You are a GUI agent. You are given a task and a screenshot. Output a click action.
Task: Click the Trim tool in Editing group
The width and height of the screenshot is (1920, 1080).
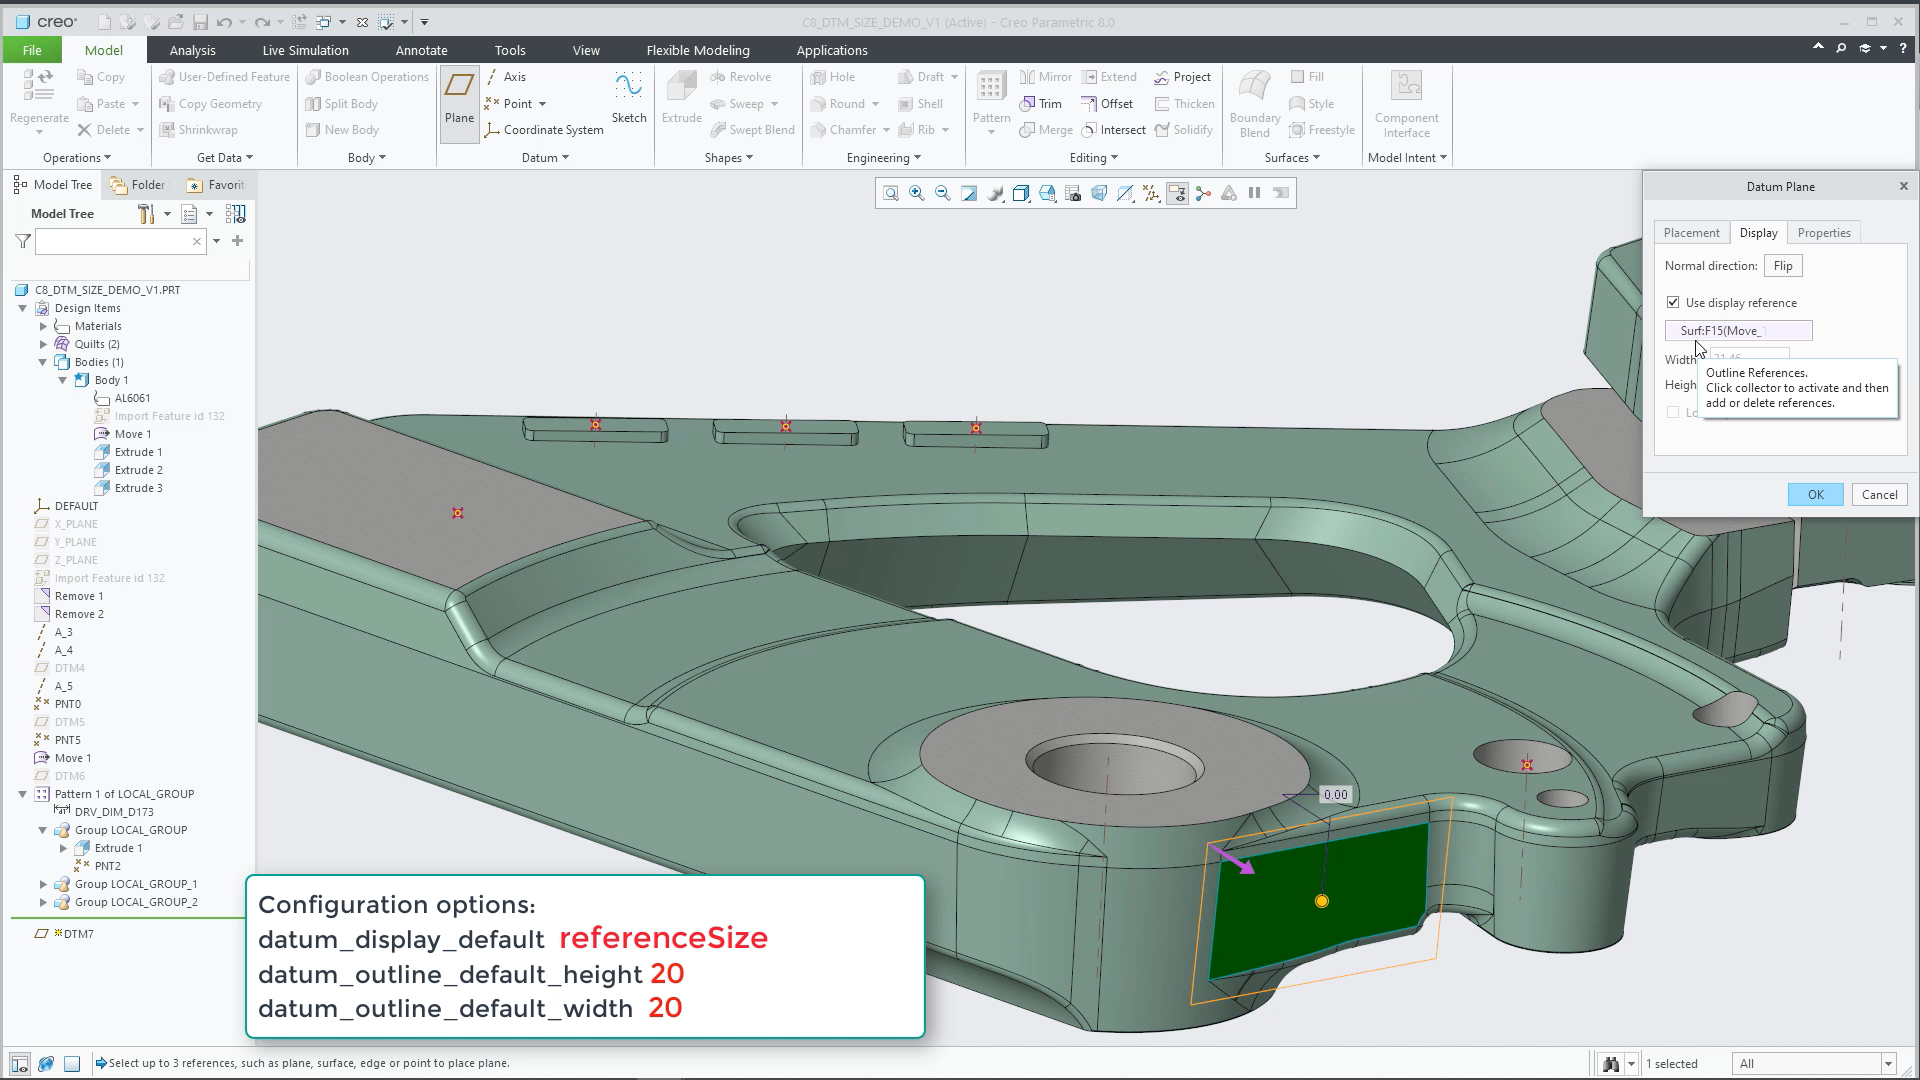click(x=1040, y=104)
